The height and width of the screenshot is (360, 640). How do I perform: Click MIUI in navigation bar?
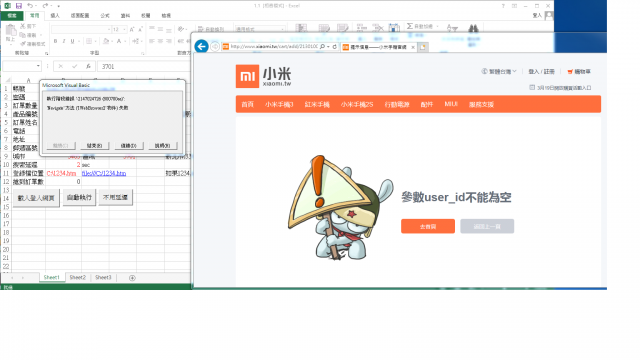451,104
